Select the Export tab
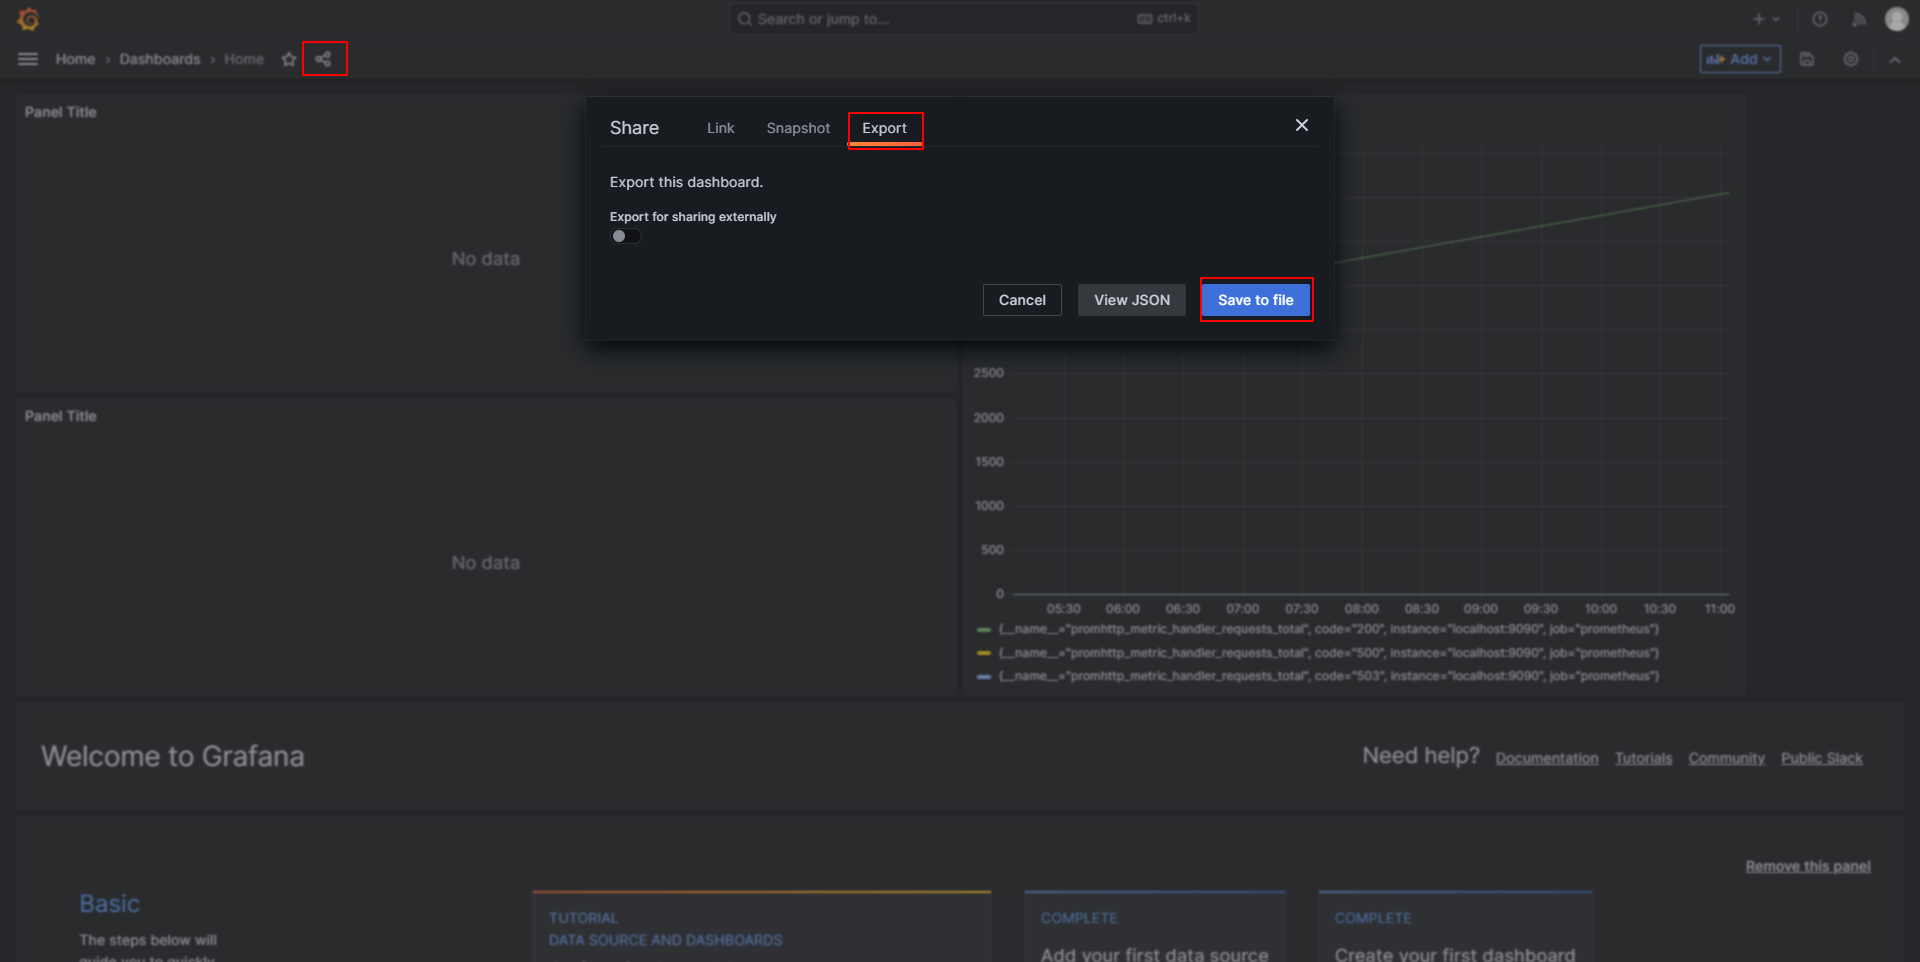Viewport: 1920px width, 962px height. click(884, 128)
